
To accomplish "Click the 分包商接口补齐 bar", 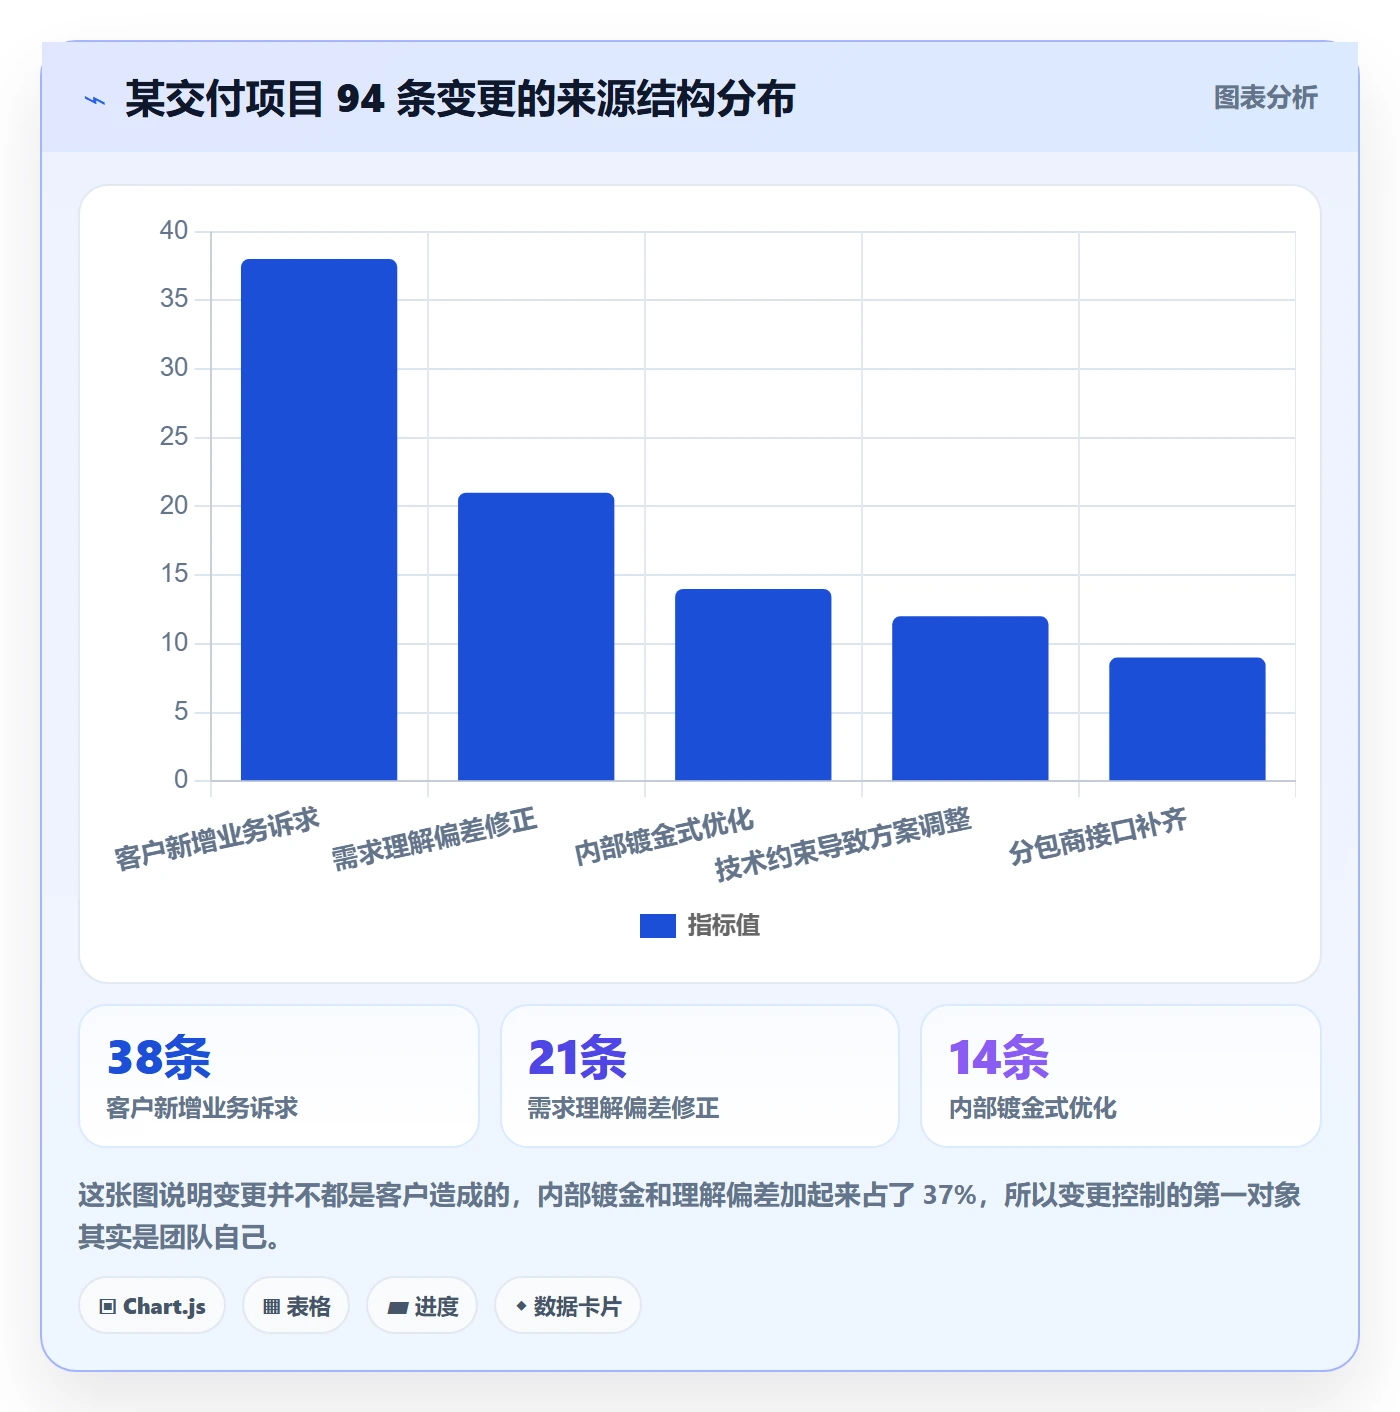I will [x=1187, y=719].
